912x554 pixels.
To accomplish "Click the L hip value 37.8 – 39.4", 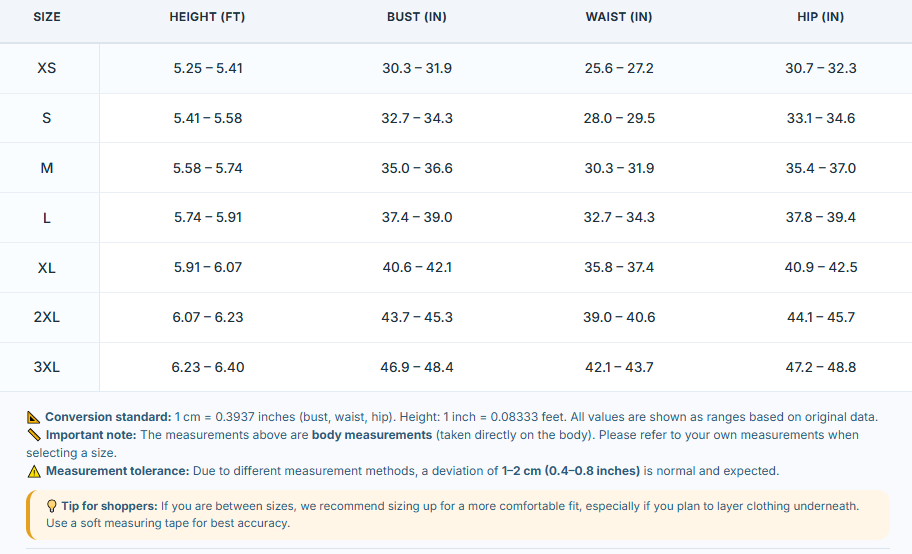I will [x=821, y=217].
